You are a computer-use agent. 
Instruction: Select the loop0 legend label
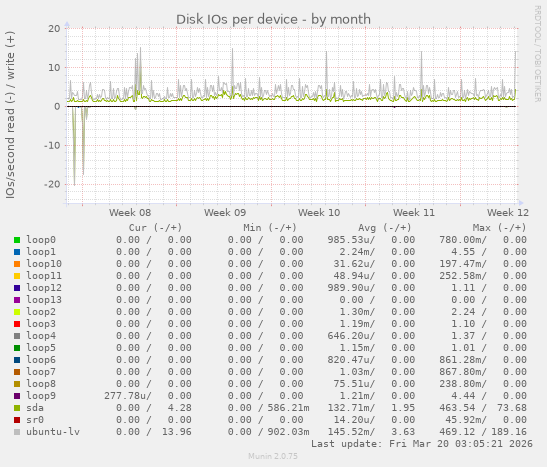tap(41, 240)
